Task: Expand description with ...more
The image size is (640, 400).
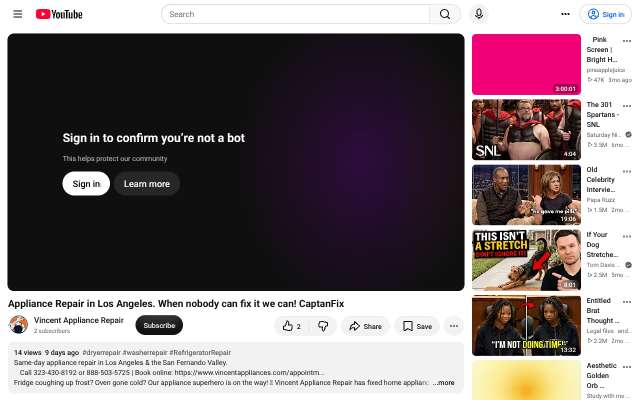Action: [444, 382]
